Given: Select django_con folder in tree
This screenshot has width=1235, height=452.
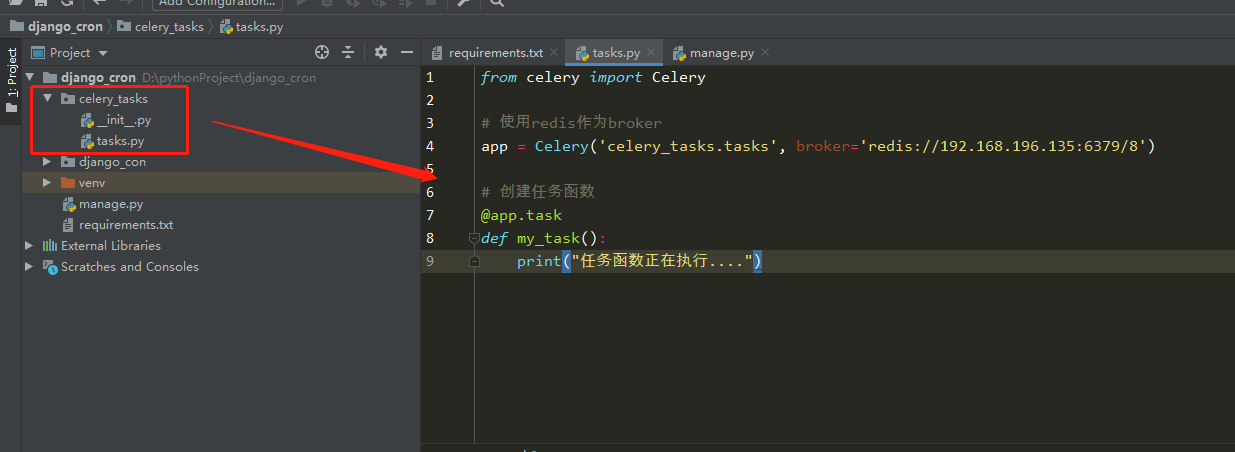Looking at the screenshot, I should pyautogui.click(x=112, y=162).
